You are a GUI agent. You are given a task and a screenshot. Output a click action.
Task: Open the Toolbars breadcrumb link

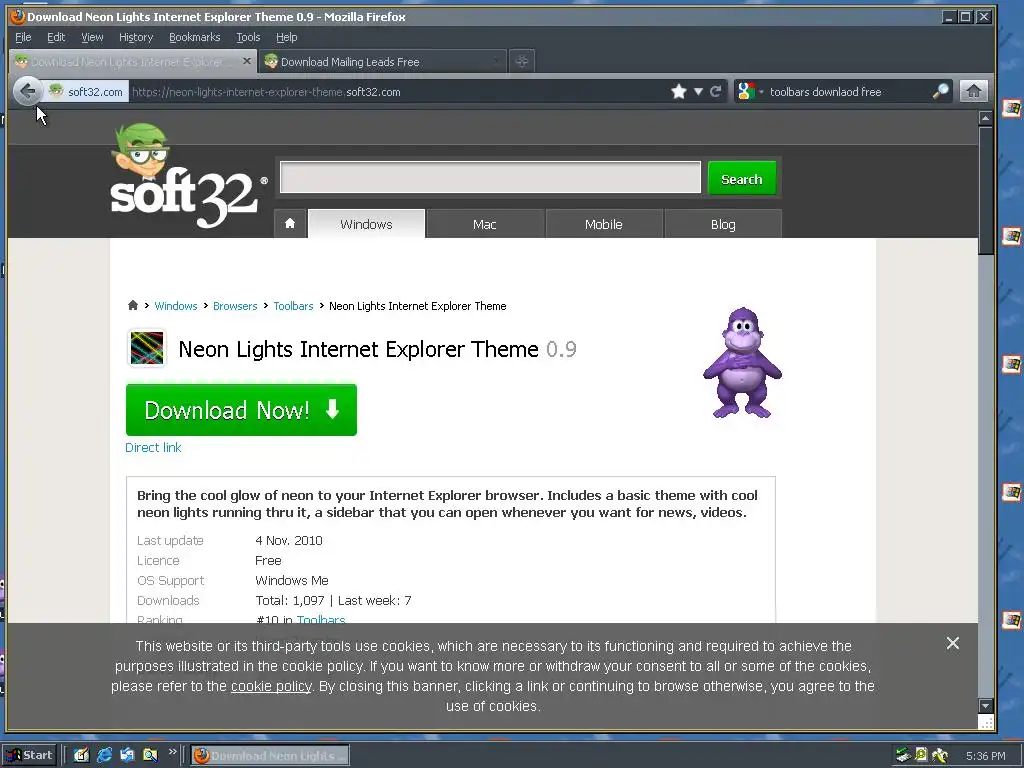(x=293, y=306)
